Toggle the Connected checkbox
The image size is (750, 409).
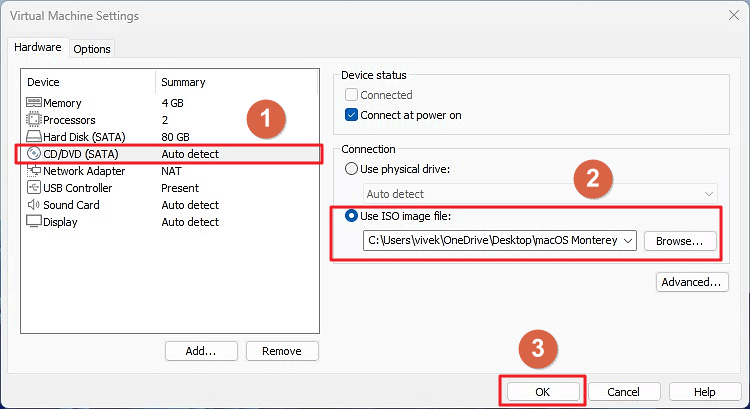tap(351, 95)
